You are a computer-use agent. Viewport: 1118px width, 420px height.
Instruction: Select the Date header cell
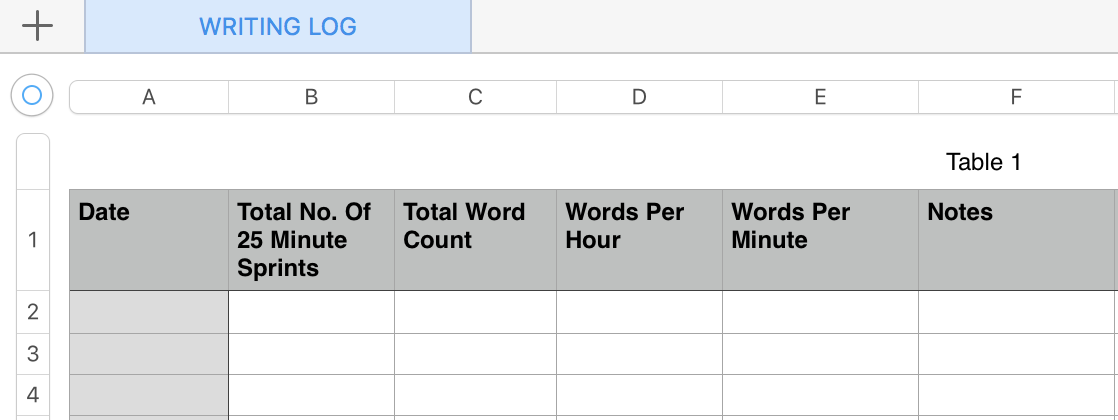(x=149, y=240)
